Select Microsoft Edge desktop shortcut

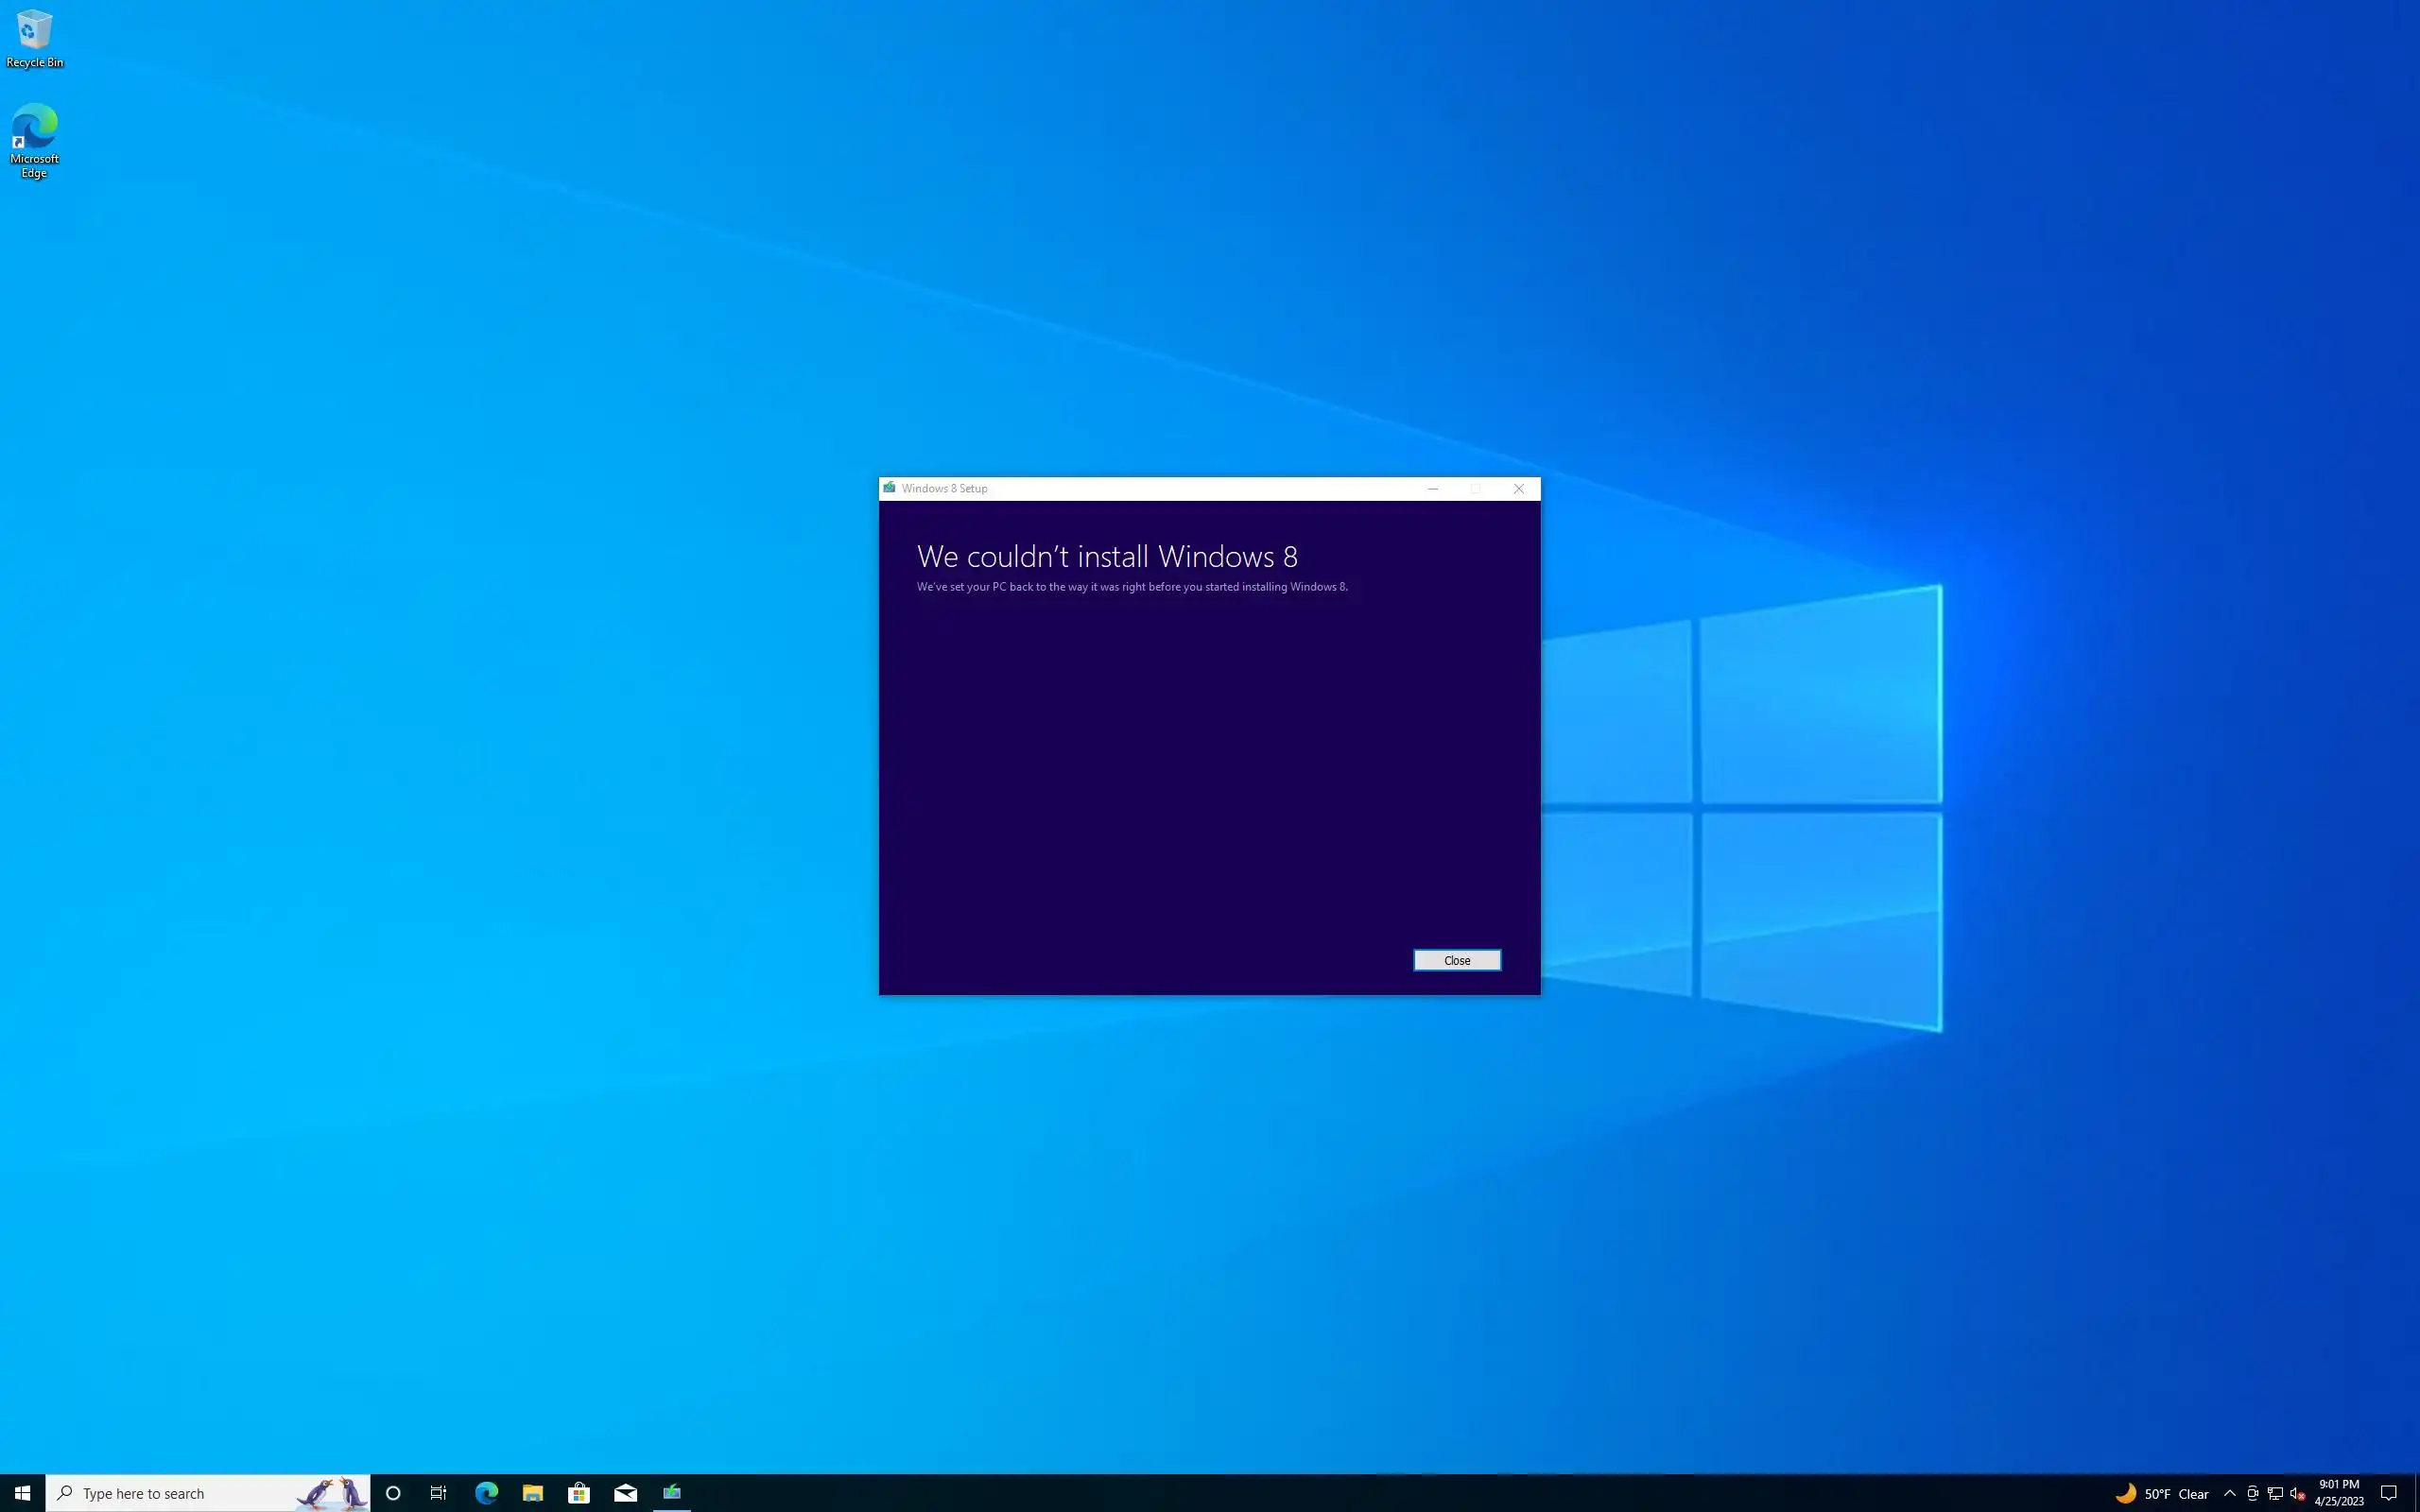coord(34,138)
